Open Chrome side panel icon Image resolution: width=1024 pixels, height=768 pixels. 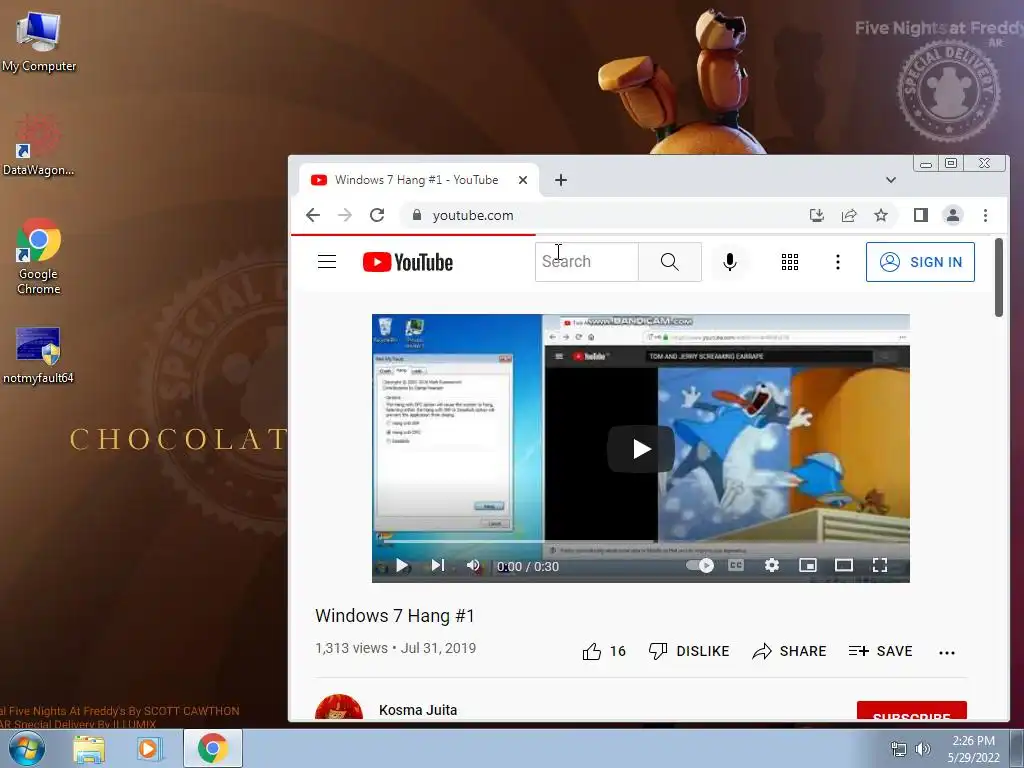(921, 215)
